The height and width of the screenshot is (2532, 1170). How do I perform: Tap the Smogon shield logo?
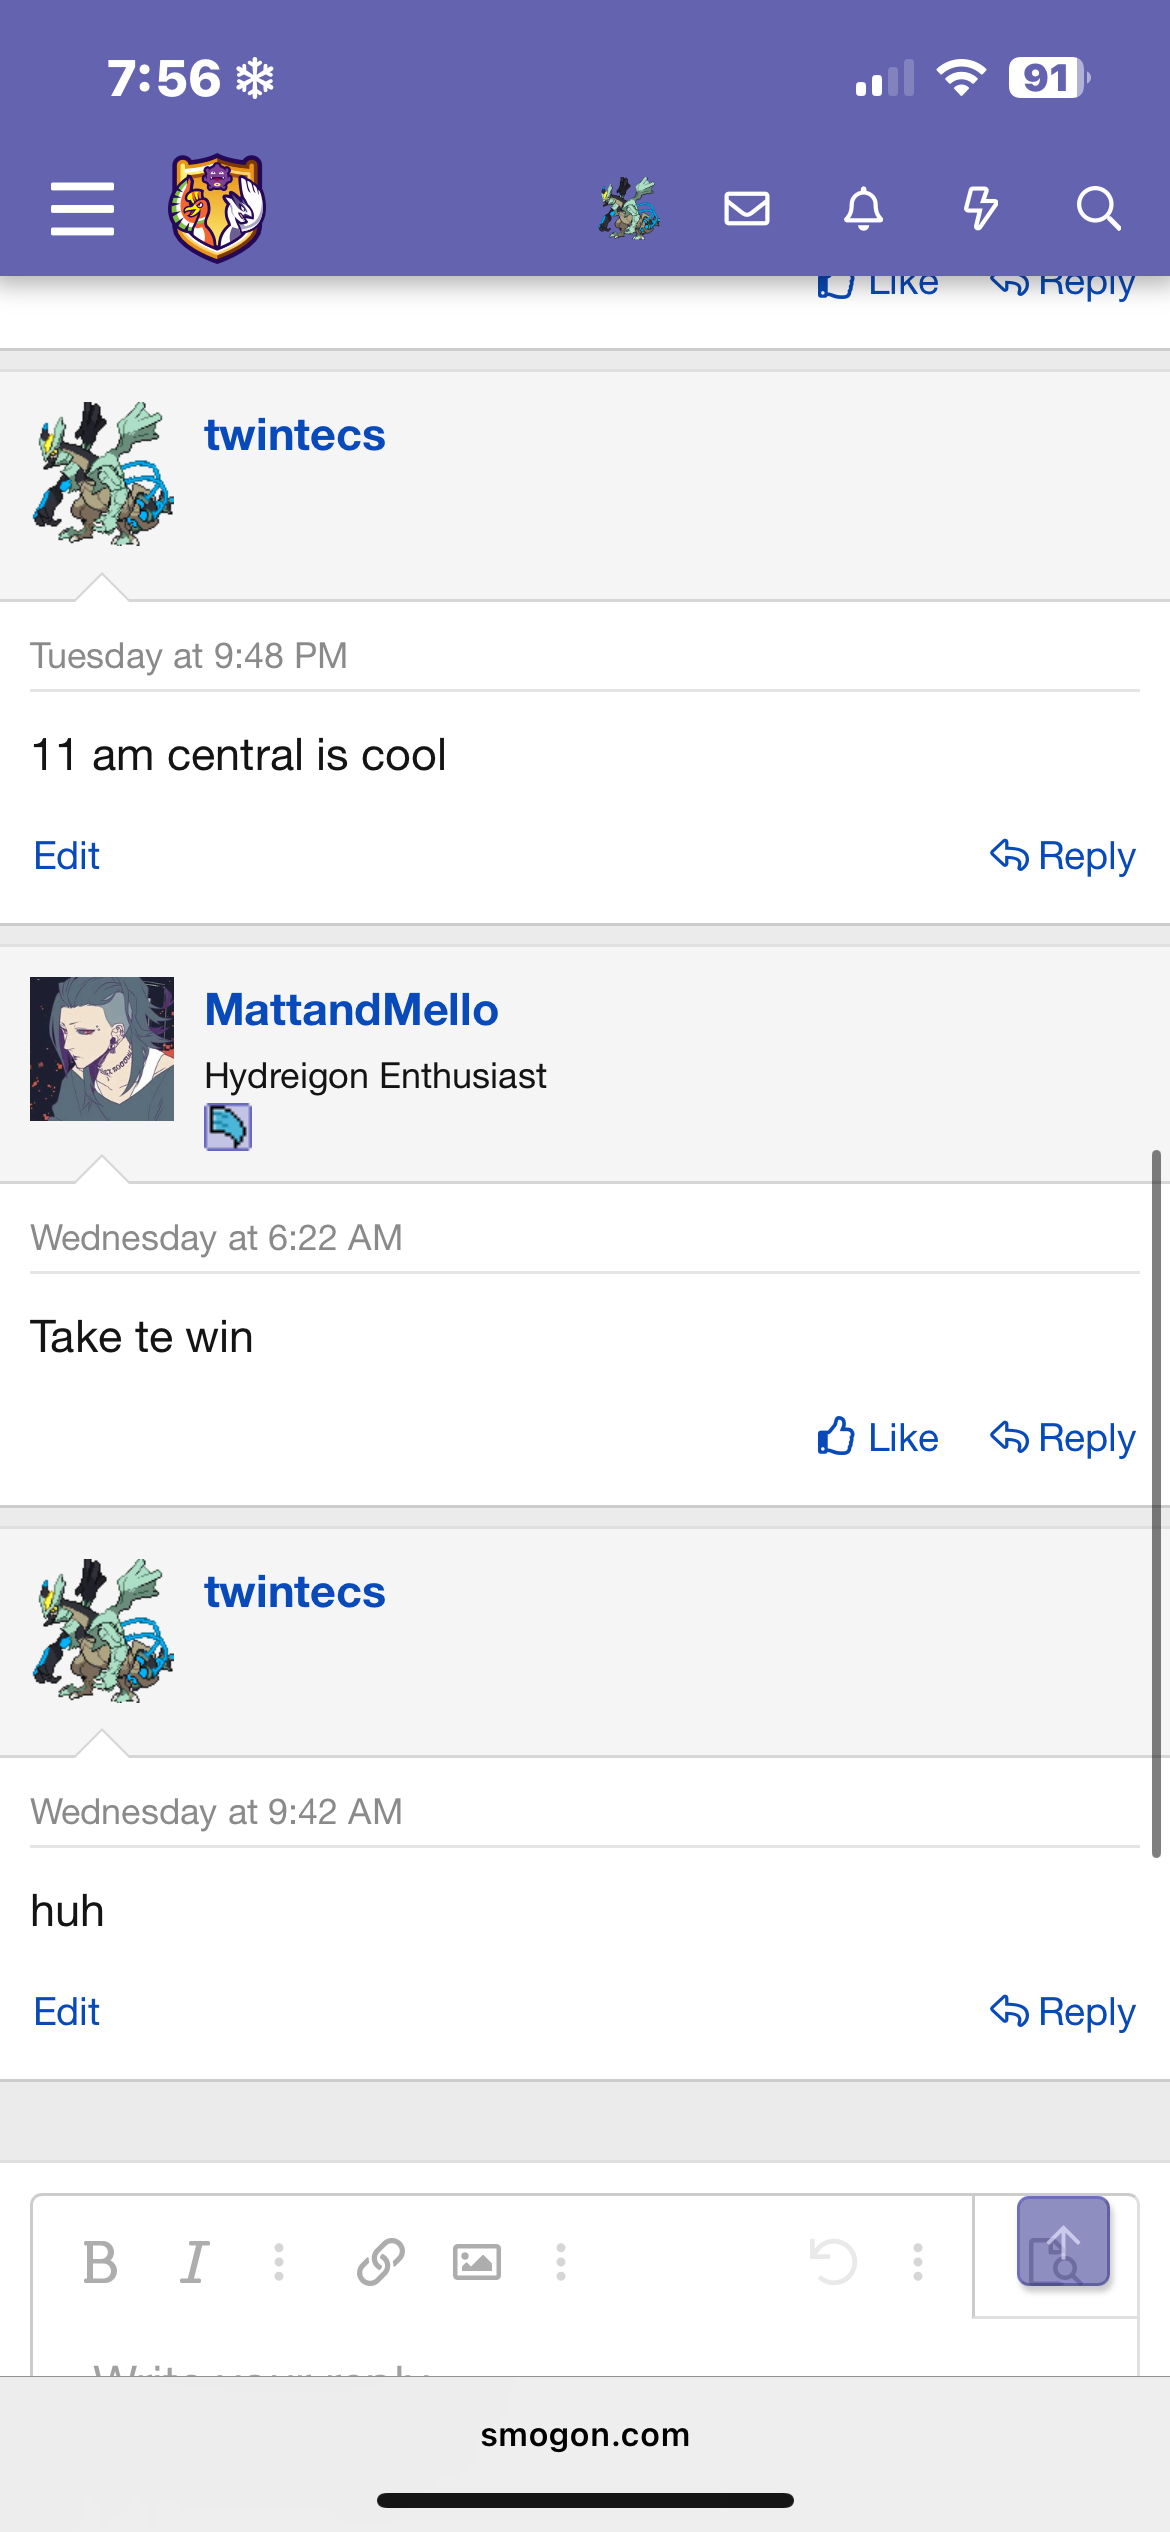217,208
